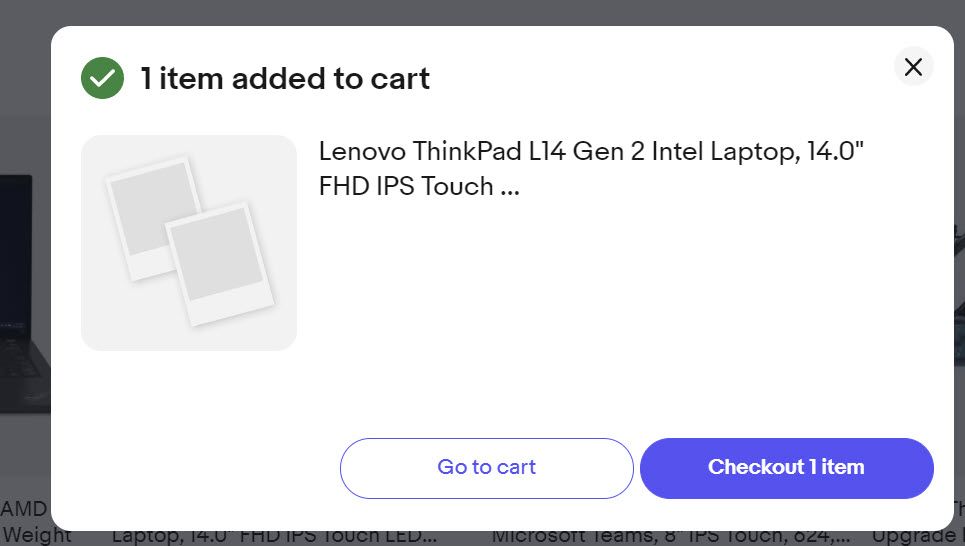Close the added-to-cart dialog with X
The height and width of the screenshot is (546, 965).
tap(913, 67)
